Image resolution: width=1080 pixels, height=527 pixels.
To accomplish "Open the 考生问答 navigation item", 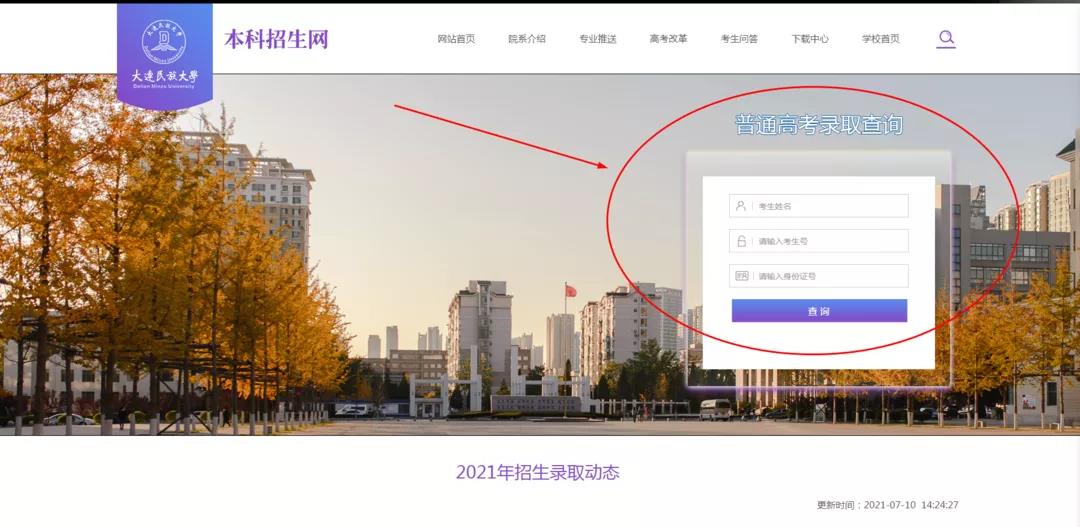I will [x=739, y=39].
